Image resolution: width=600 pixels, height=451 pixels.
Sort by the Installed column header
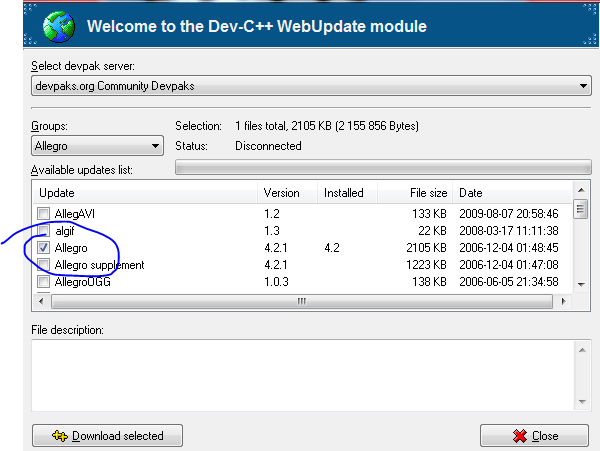click(x=347, y=193)
